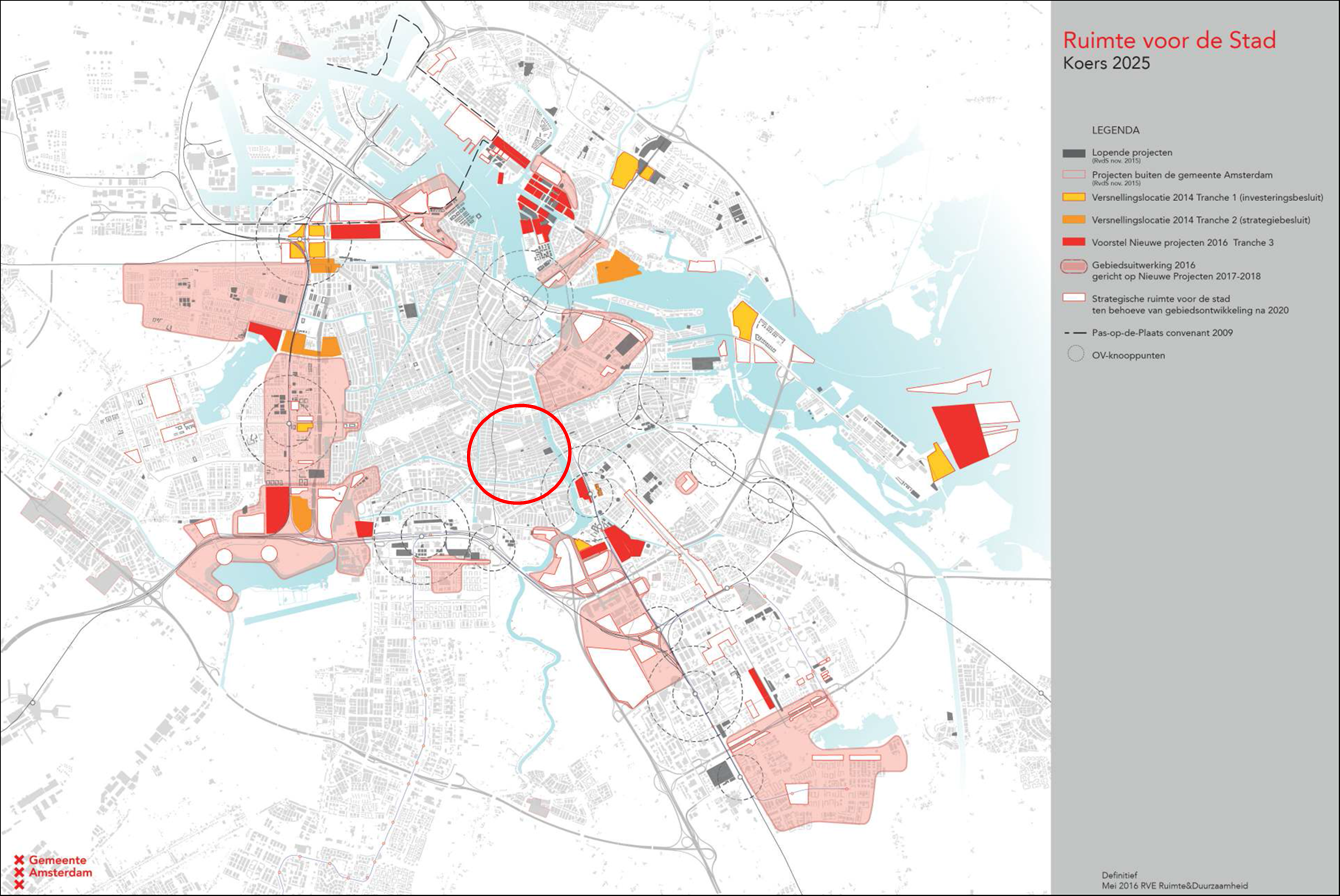This screenshot has height=896, width=1340.
Task: Click the Gemeente Amsterdam logo
Action: (x=50, y=872)
